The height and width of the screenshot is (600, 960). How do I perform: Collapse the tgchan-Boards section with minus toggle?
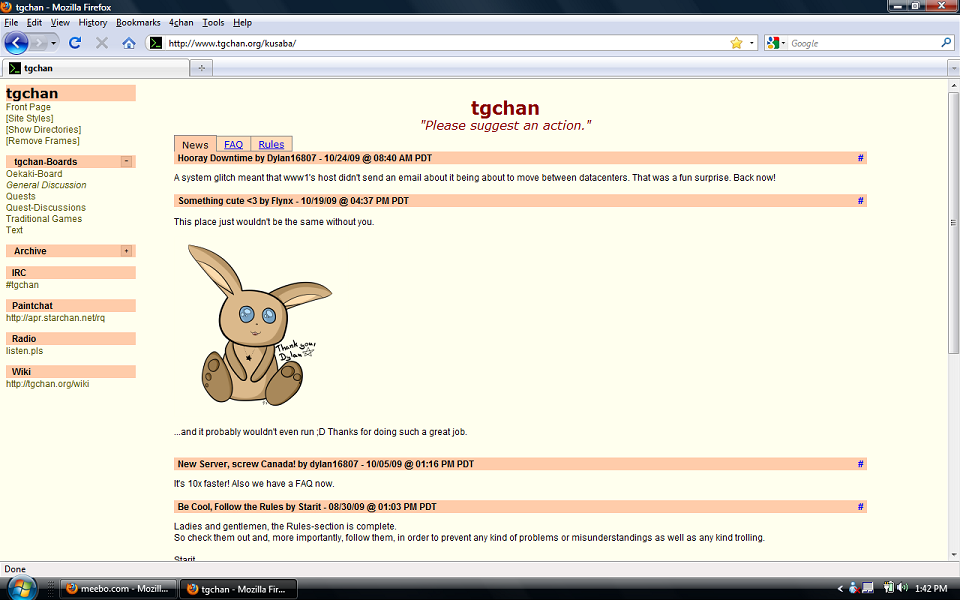pos(126,161)
